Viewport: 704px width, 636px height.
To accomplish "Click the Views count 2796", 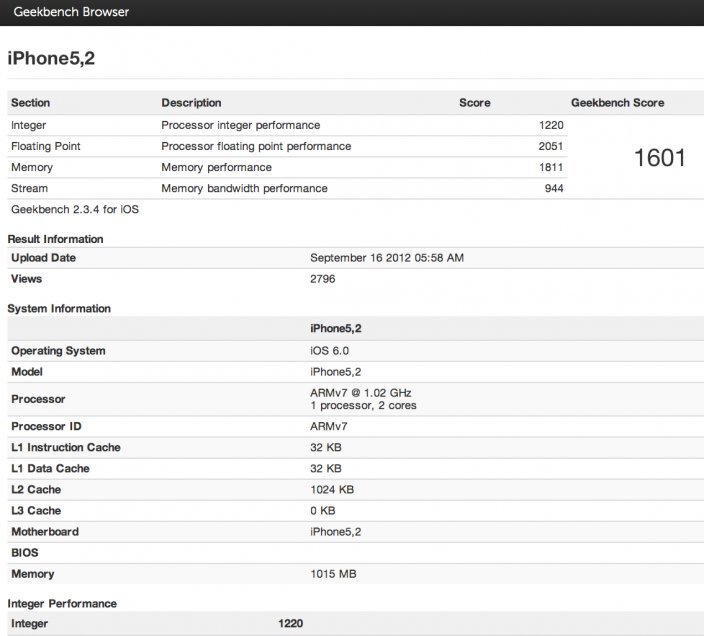I will (x=323, y=279).
